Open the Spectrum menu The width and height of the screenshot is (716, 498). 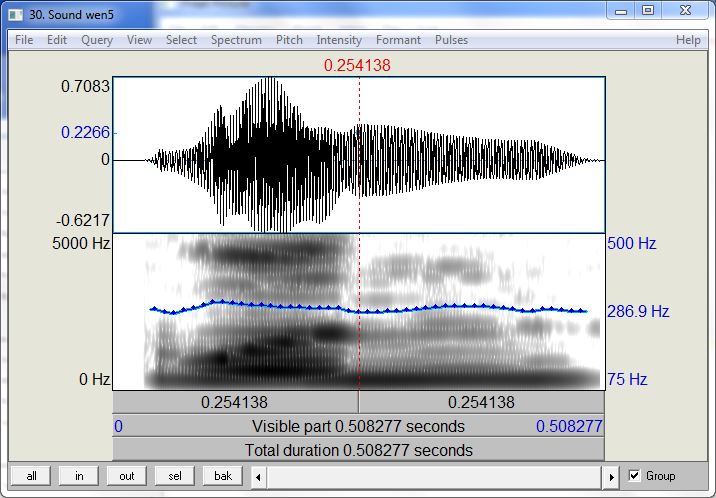[x=236, y=40]
